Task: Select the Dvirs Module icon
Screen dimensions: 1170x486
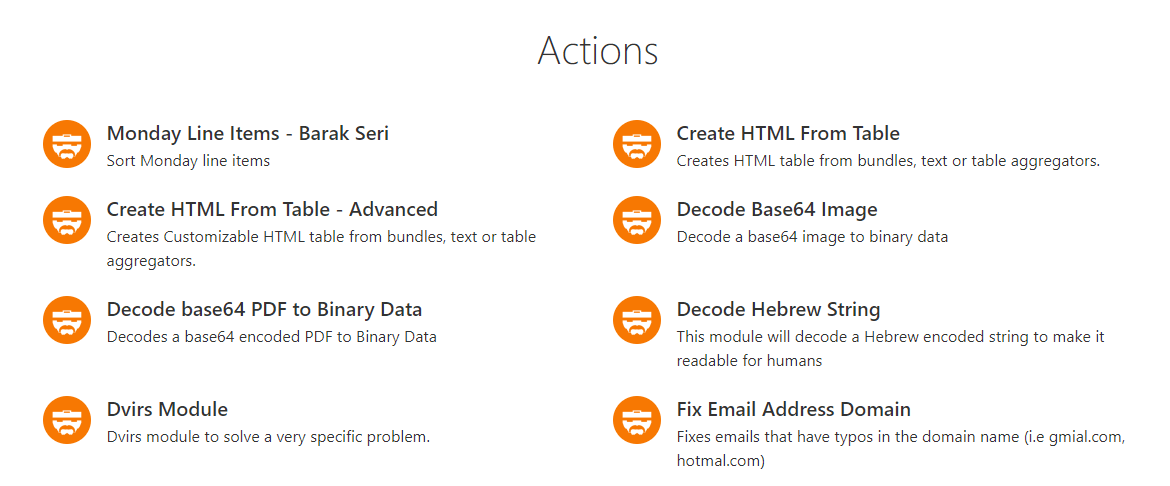Action: click(67, 420)
